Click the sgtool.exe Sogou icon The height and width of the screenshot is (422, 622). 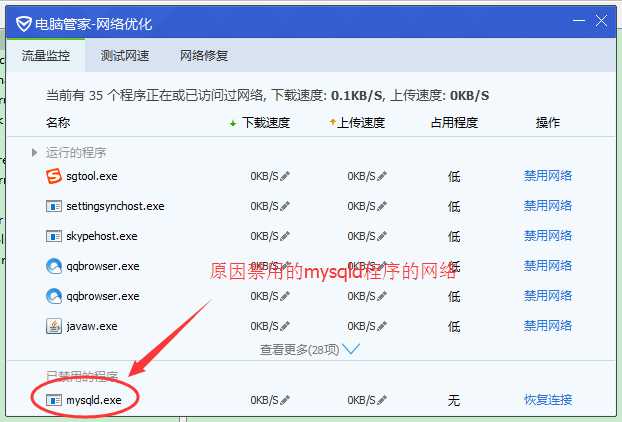point(54,176)
